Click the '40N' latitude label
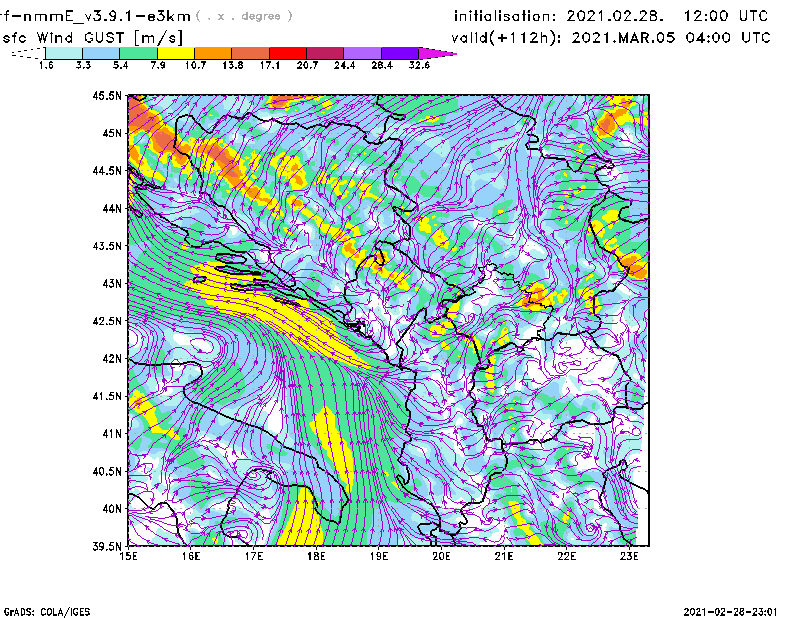800x618 pixels. [x=112, y=509]
